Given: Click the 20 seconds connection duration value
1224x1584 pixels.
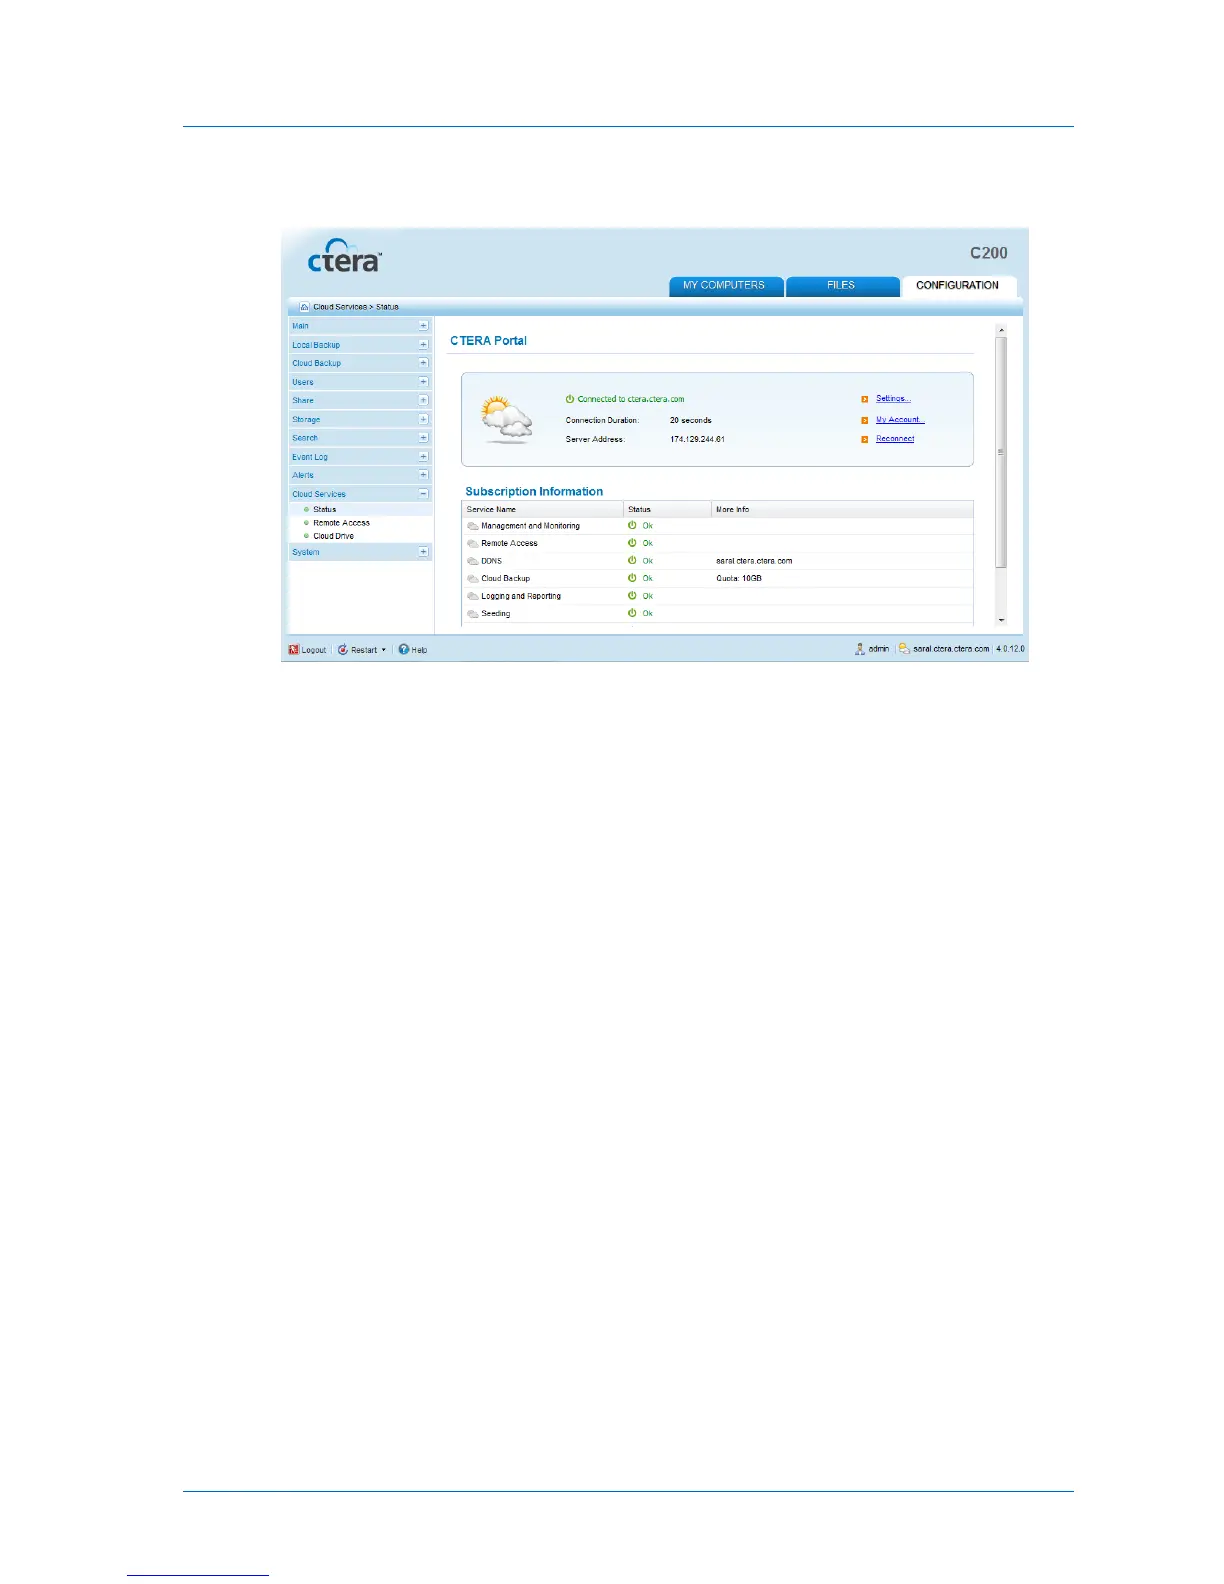Looking at the screenshot, I should tap(691, 421).
